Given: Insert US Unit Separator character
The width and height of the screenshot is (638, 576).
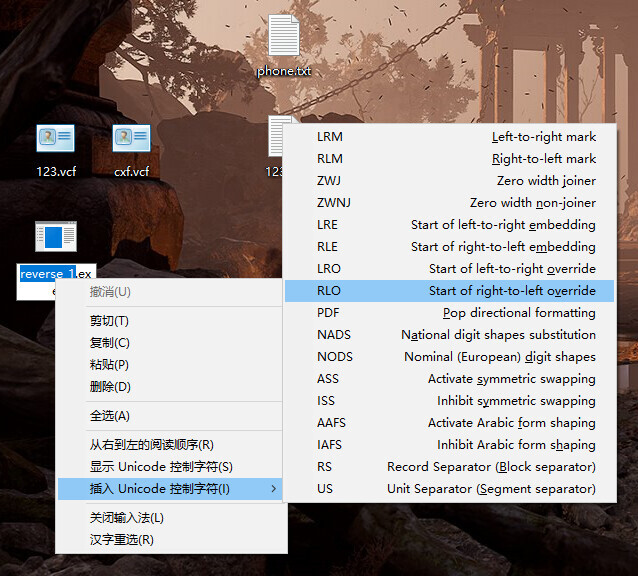Looking at the screenshot, I should [x=450, y=488].
